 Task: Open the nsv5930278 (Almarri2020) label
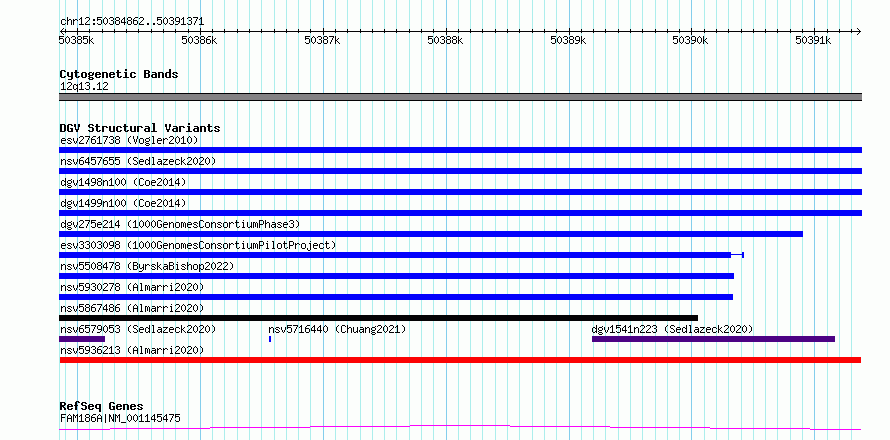point(132,287)
